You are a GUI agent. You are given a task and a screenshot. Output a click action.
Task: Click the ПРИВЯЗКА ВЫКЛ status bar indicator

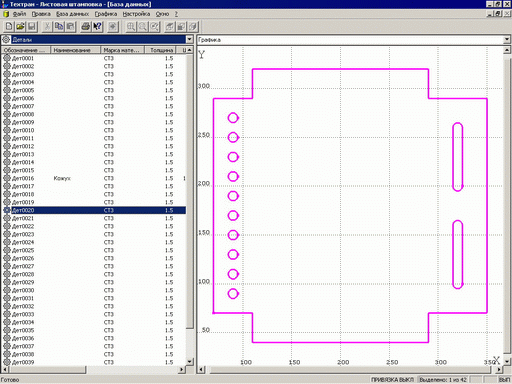click(x=392, y=380)
